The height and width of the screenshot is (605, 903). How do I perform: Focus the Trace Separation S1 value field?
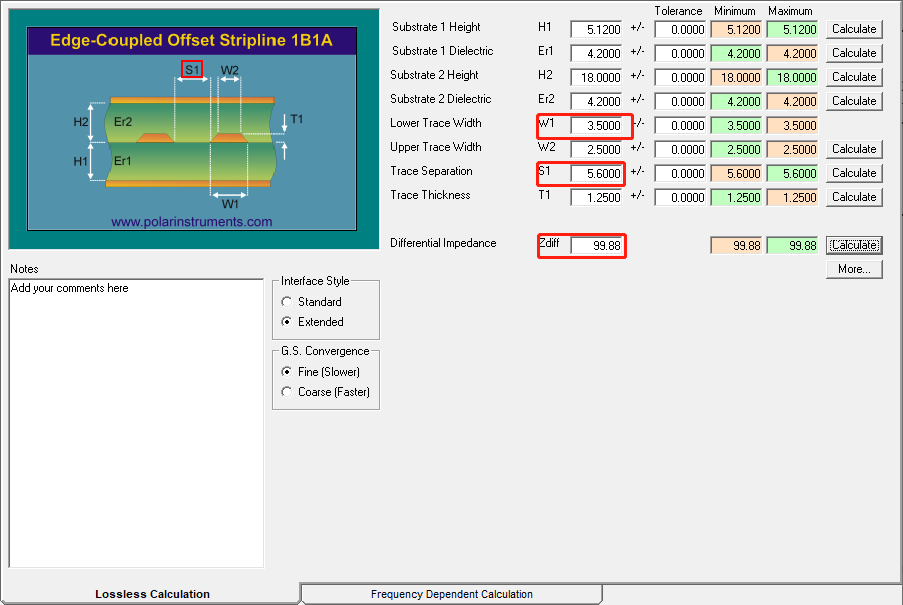(596, 173)
